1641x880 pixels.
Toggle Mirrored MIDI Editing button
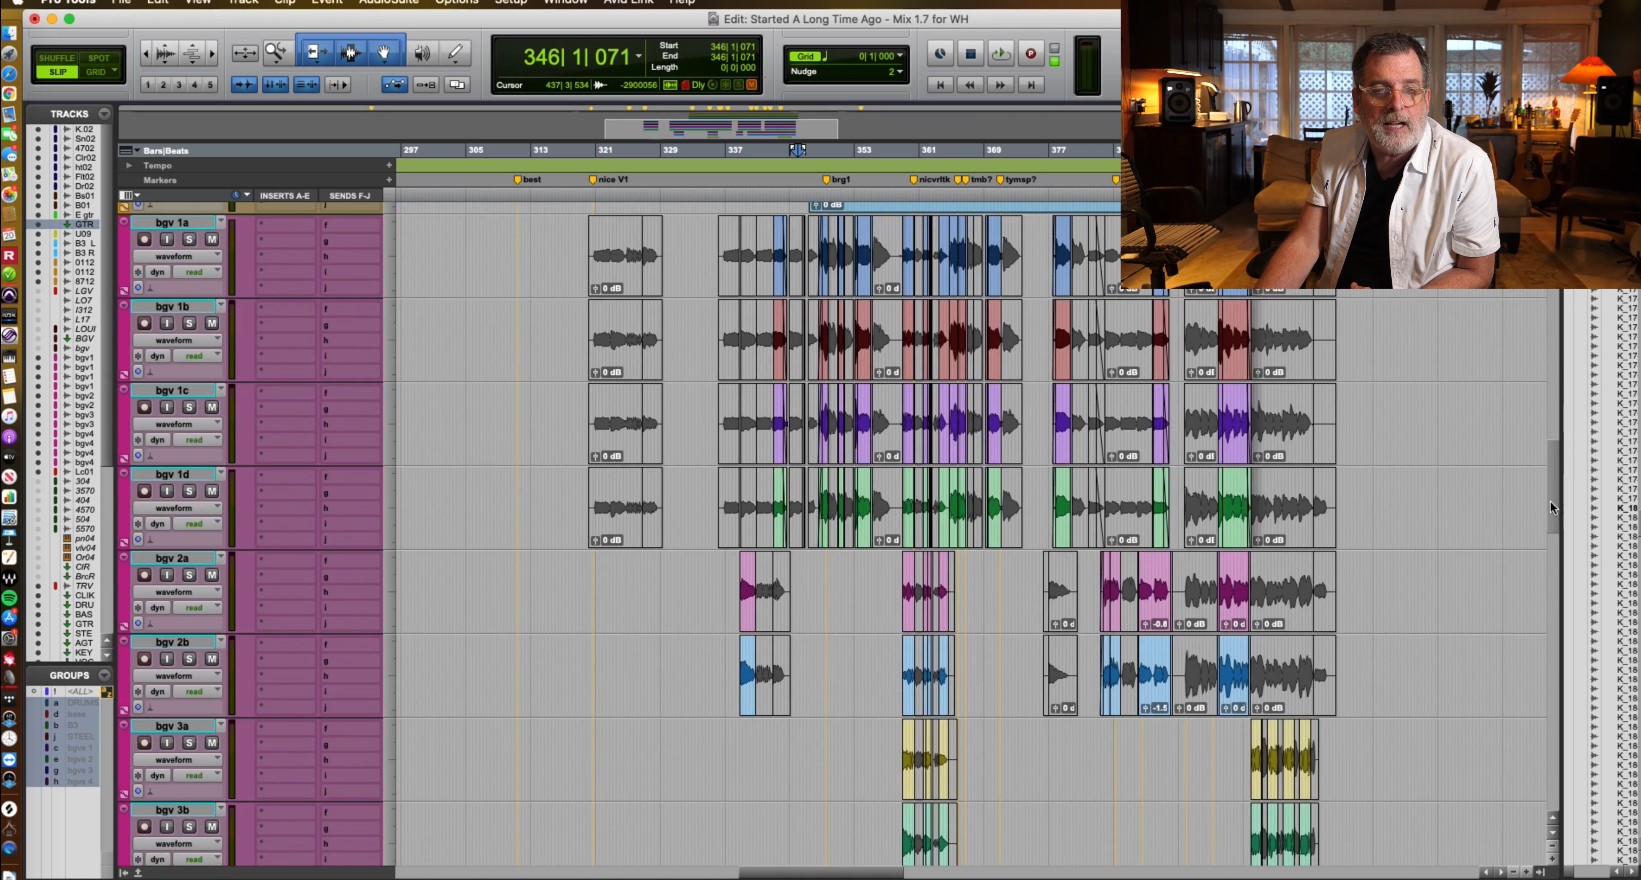tap(426, 84)
